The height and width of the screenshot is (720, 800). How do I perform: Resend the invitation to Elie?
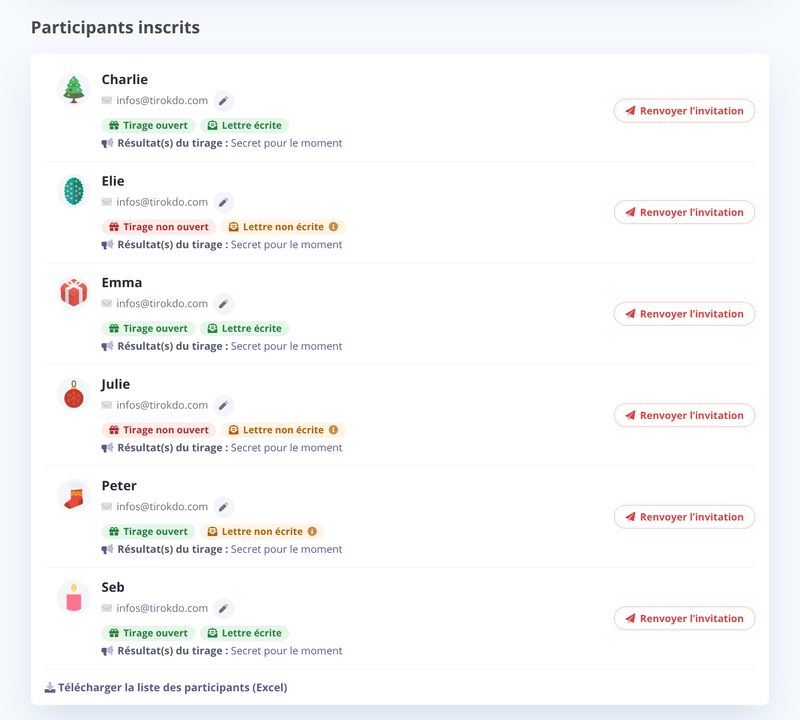point(684,212)
